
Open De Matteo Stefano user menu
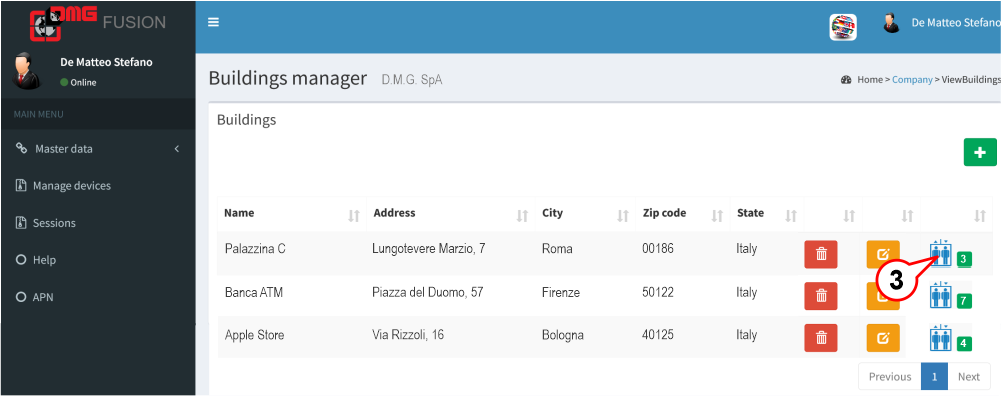pyautogui.click(x=940, y=24)
